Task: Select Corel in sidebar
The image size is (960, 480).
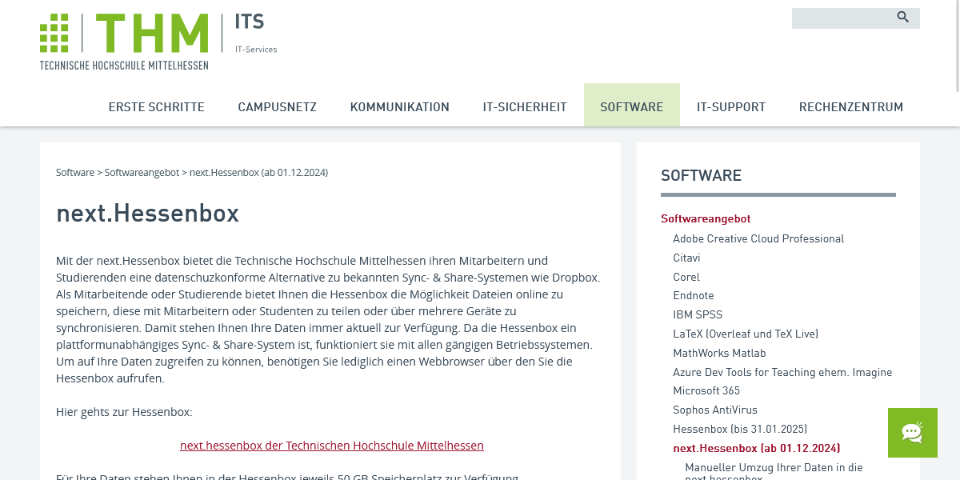Action: (x=686, y=277)
